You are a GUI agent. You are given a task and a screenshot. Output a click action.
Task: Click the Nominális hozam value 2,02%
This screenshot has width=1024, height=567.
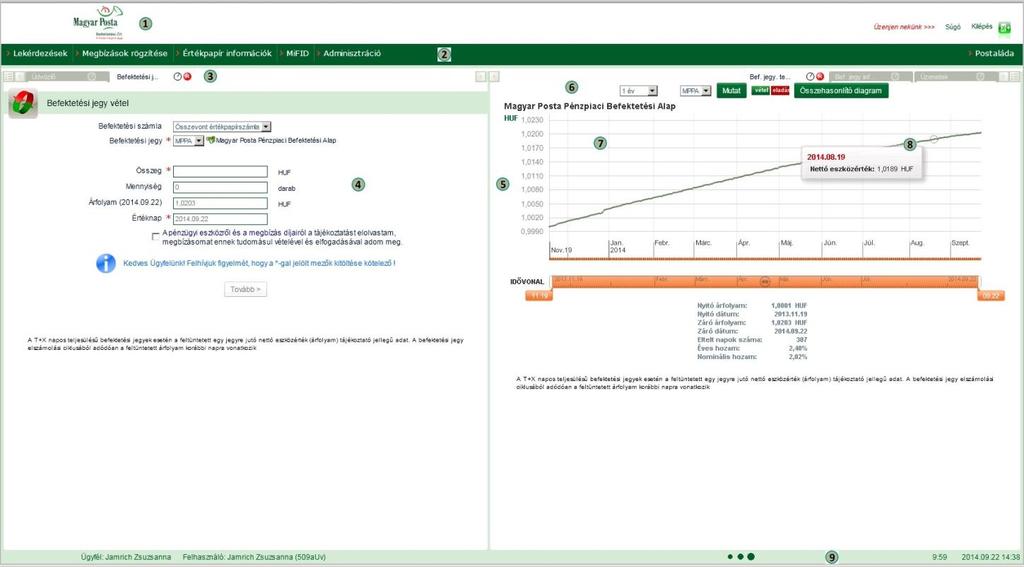coord(797,357)
